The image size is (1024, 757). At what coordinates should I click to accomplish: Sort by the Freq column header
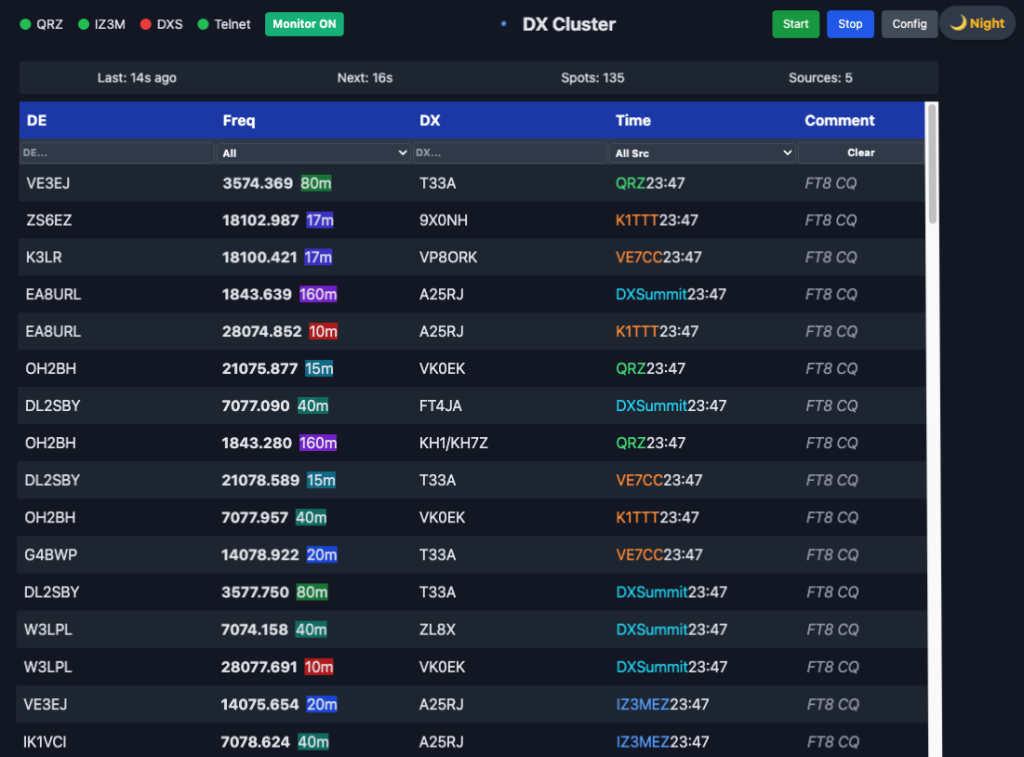(239, 120)
